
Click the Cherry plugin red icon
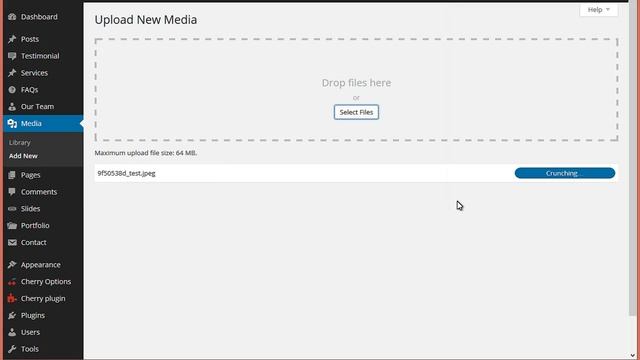pos(12,298)
